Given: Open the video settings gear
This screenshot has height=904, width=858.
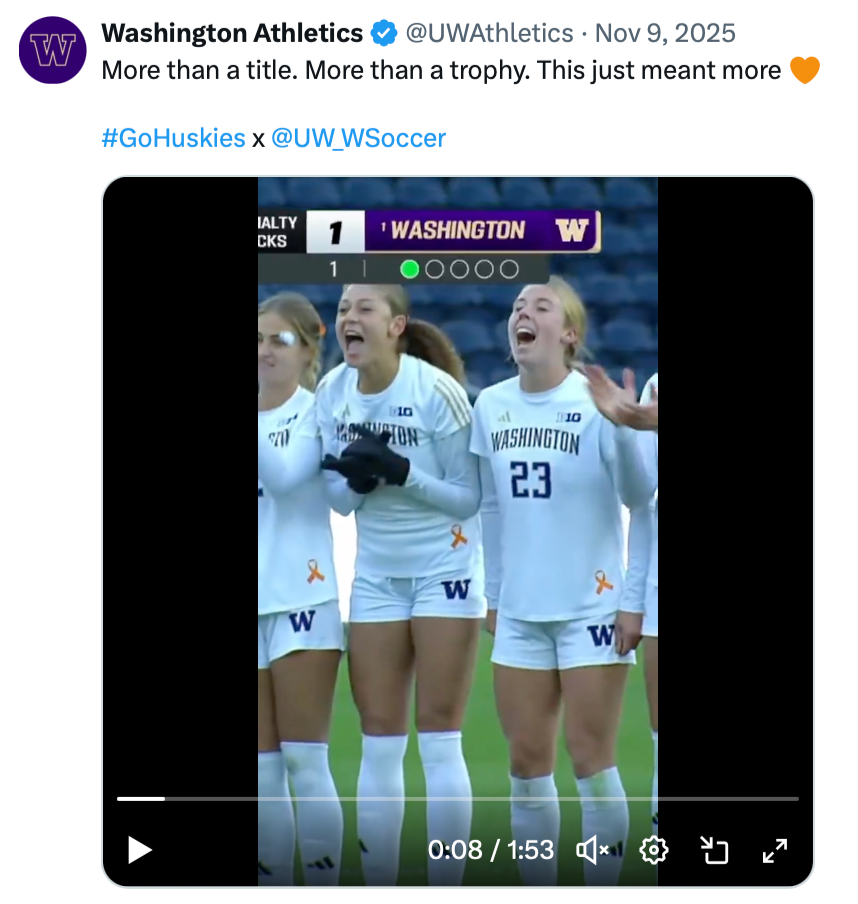Looking at the screenshot, I should point(654,850).
